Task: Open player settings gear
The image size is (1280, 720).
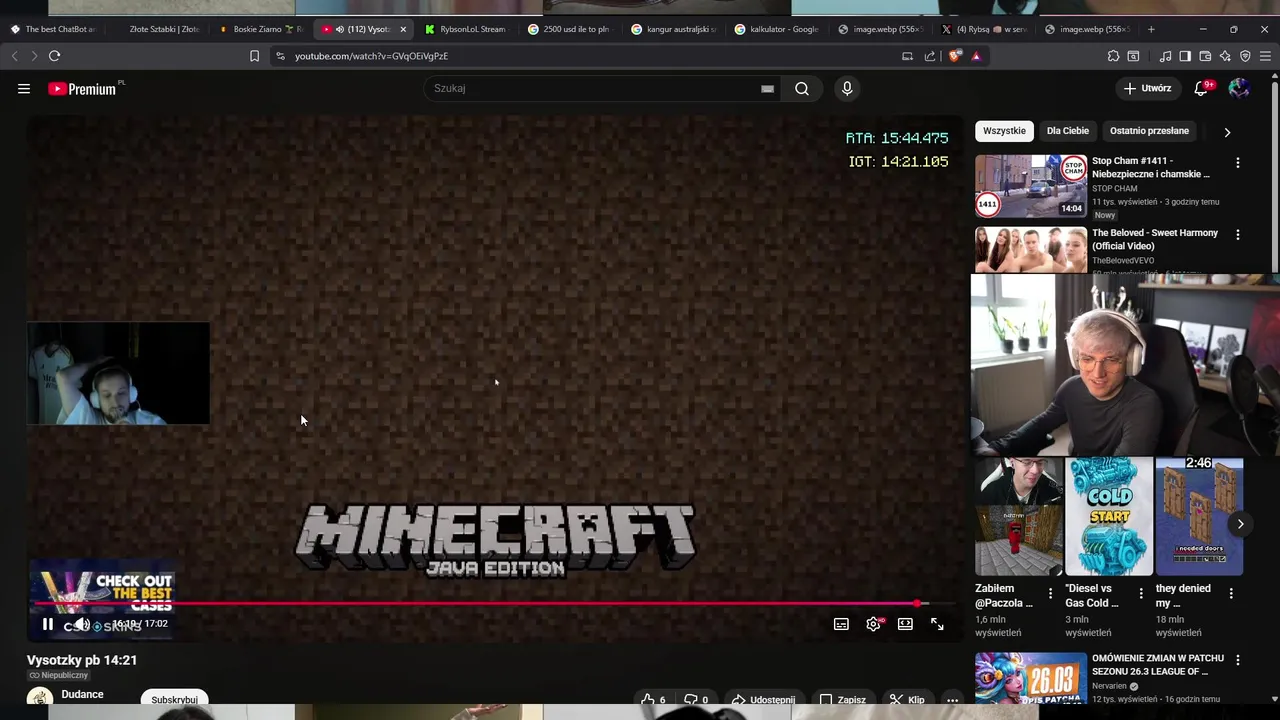Action: pos(873,624)
